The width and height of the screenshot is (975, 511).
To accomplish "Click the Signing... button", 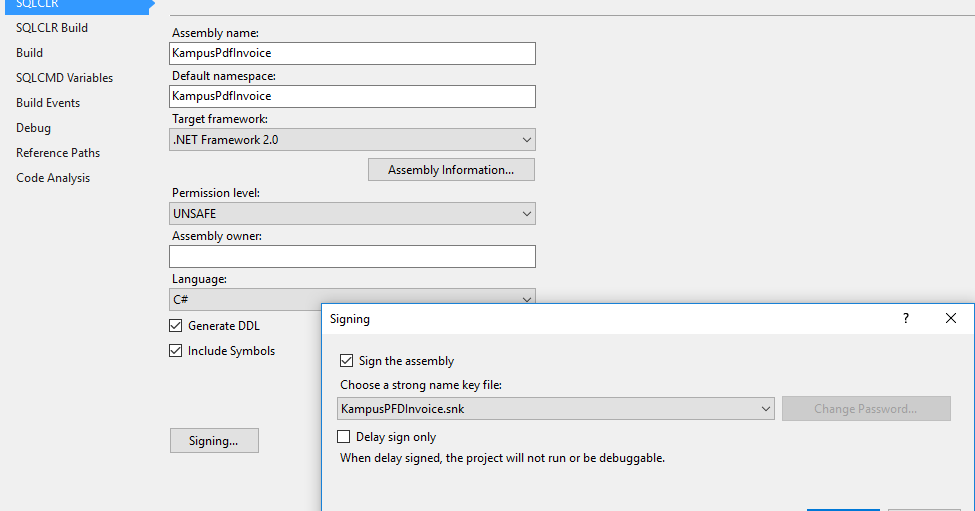I will click(214, 440).
